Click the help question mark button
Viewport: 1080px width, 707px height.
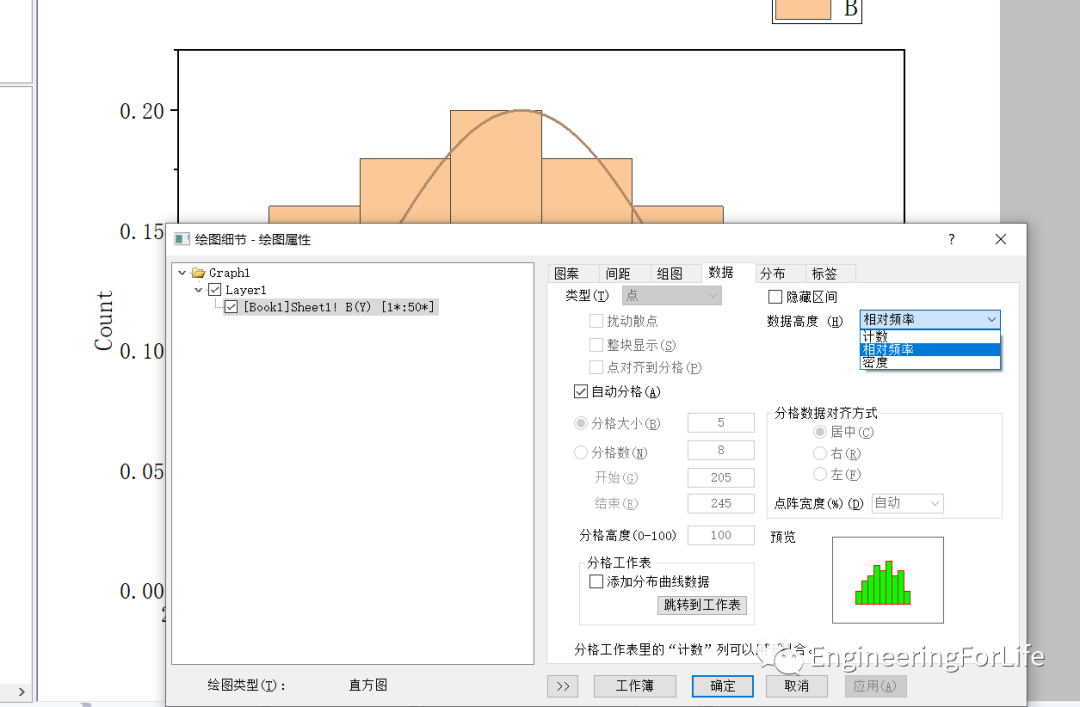[951, 239]
